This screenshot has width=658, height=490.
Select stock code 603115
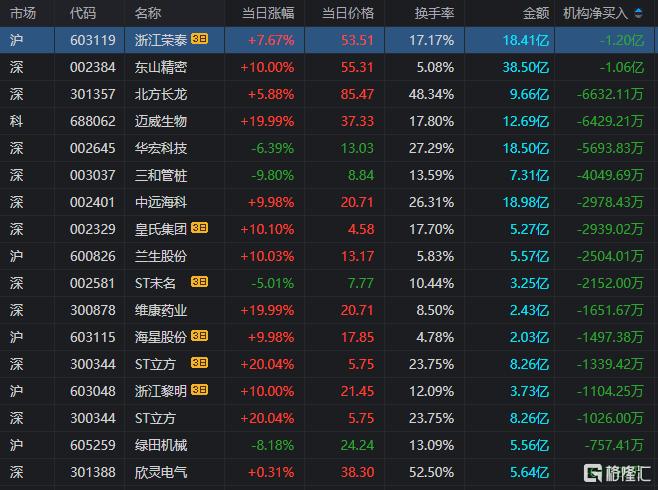coord(93,337)
